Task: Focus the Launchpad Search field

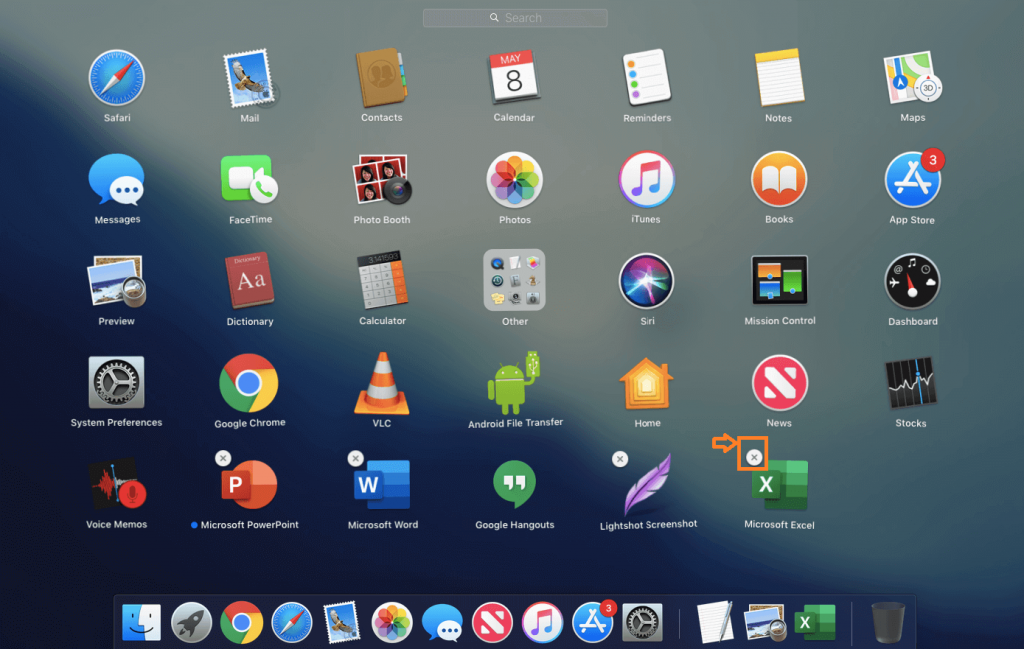Action: point(515,18)
